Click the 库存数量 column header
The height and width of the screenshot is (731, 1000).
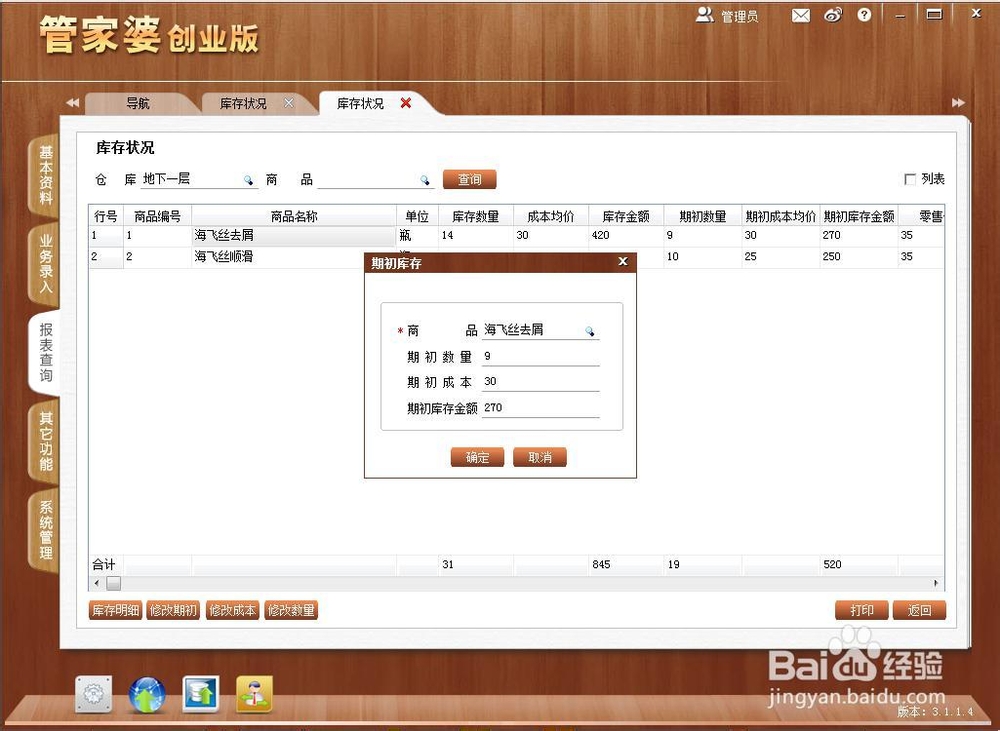[476, 216]
